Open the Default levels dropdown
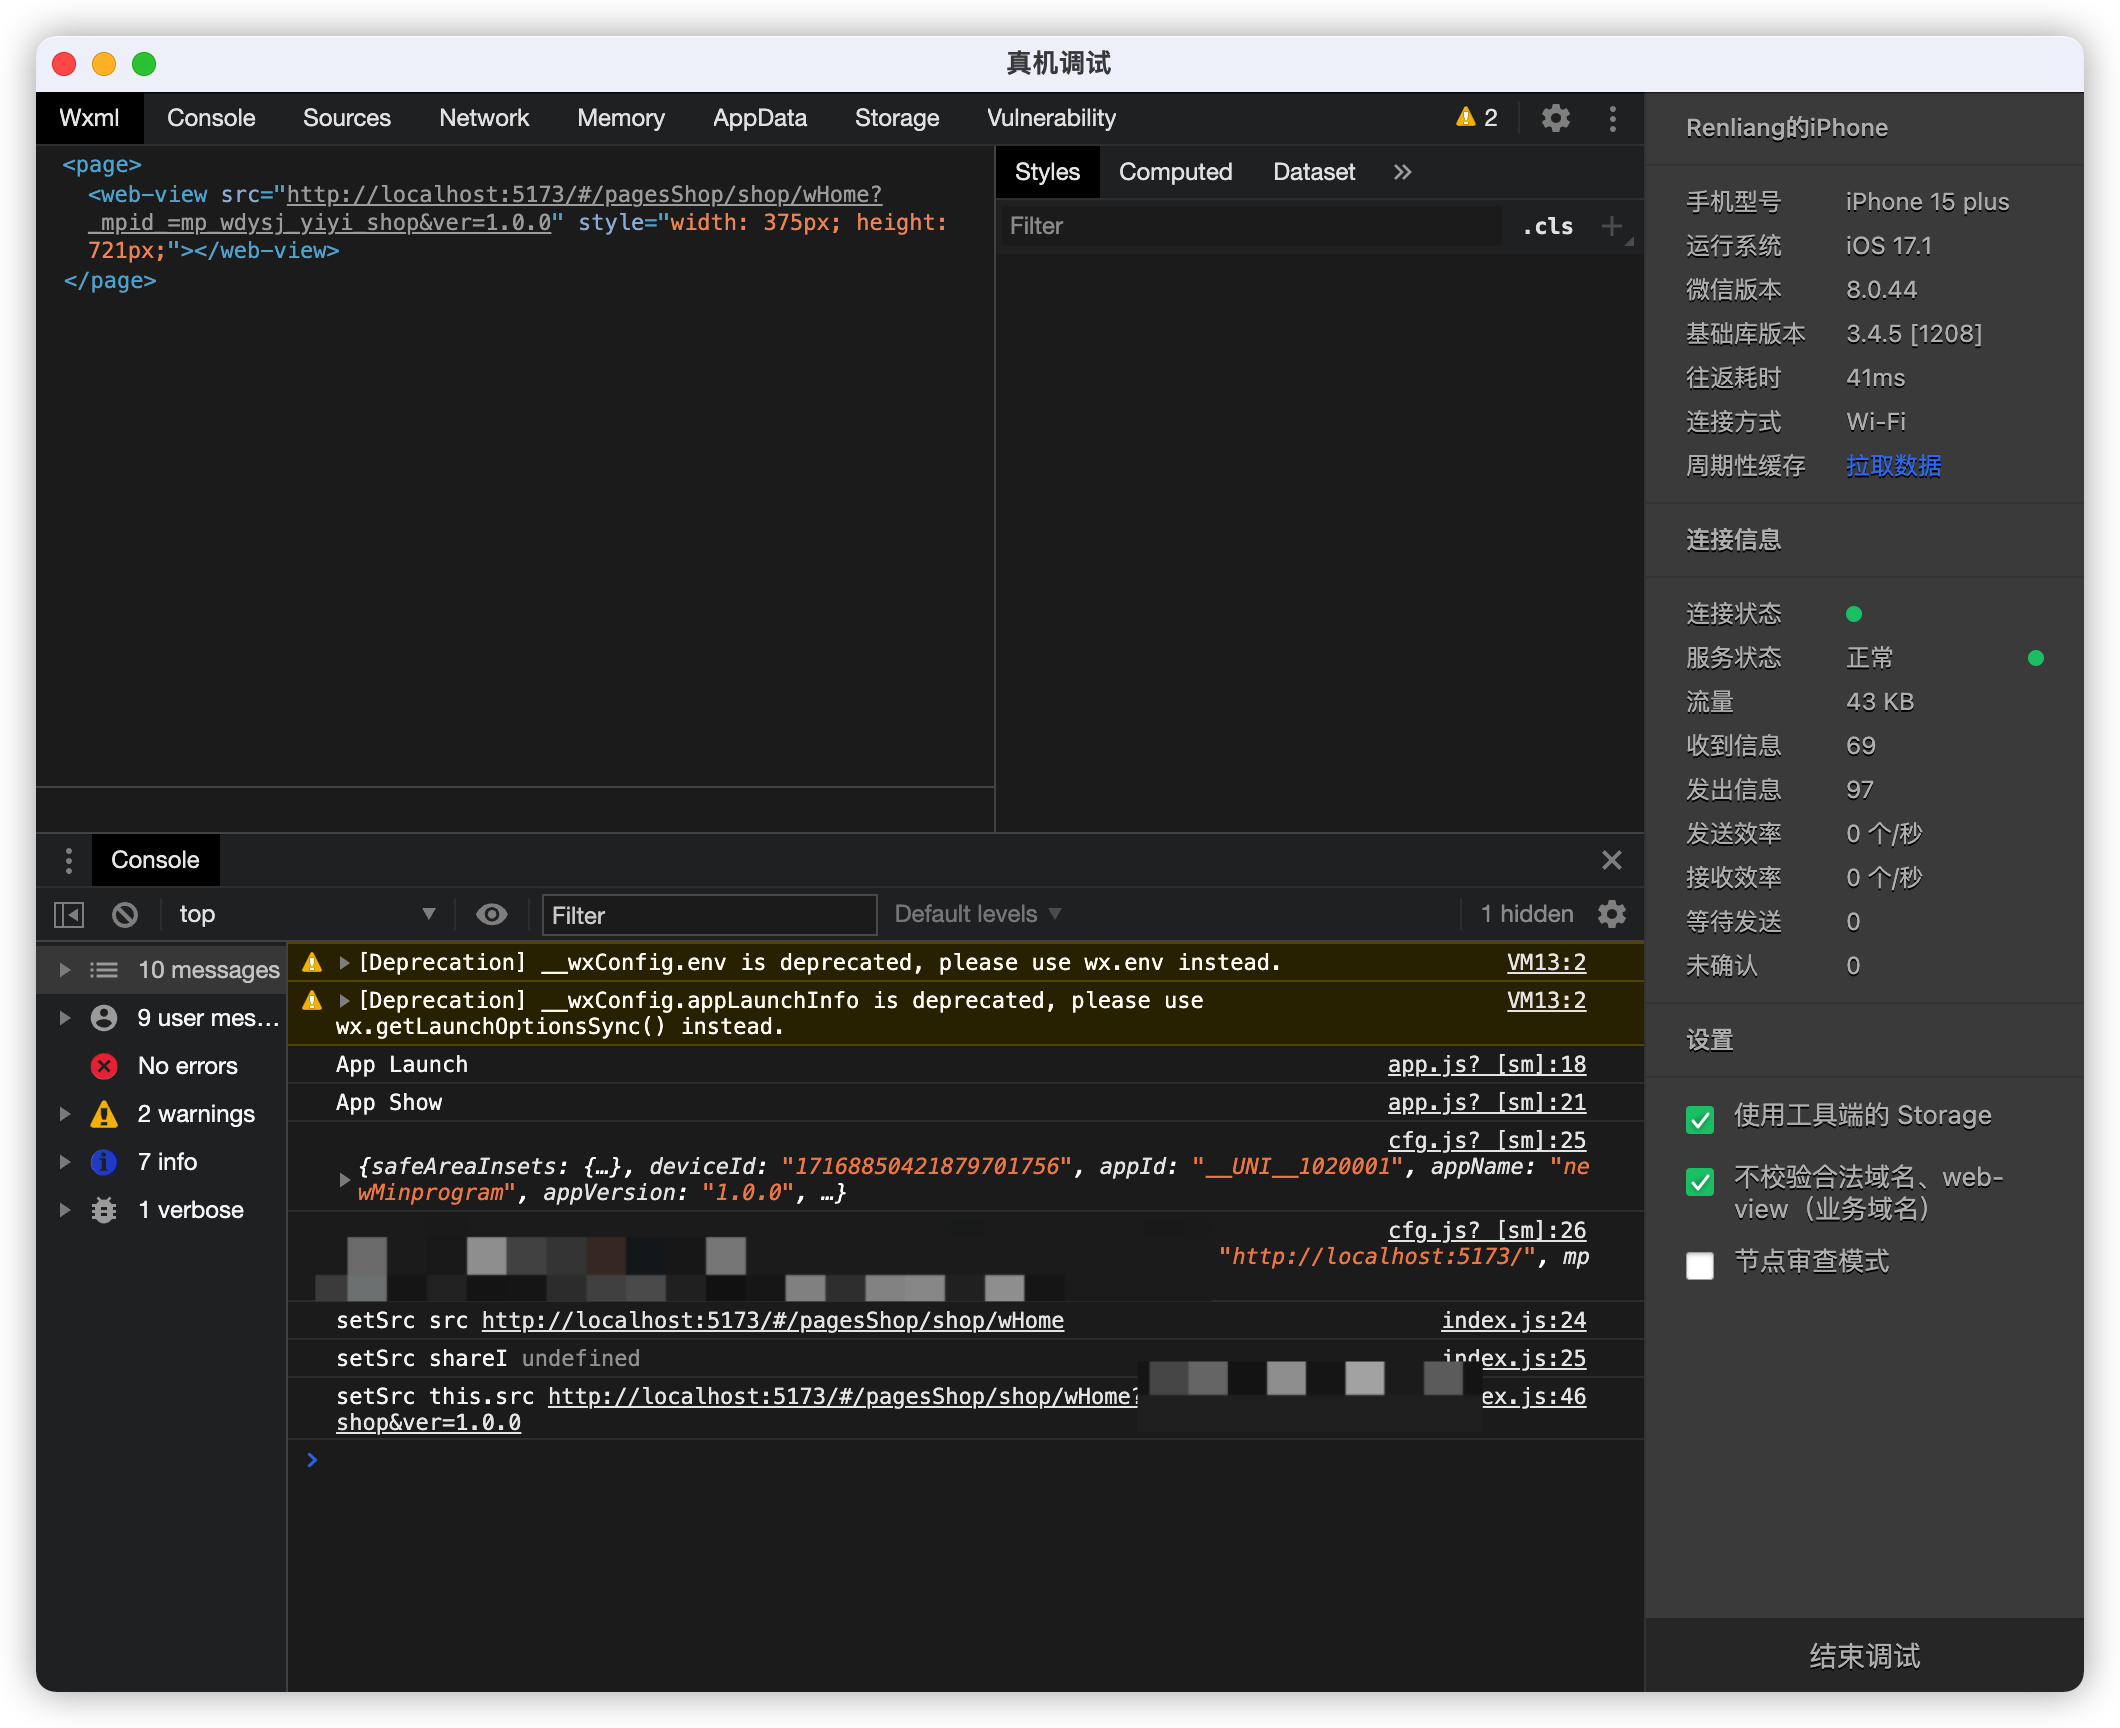This screenshot has width=2120, height=1728. 977,914
